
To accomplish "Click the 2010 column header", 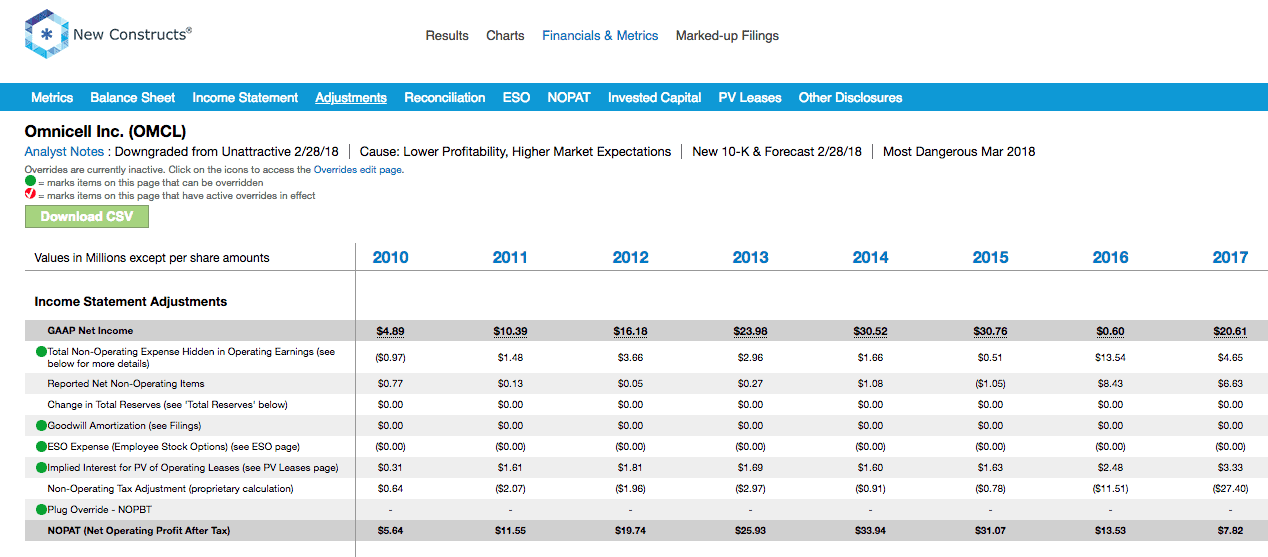I will (x=390, y=257).
